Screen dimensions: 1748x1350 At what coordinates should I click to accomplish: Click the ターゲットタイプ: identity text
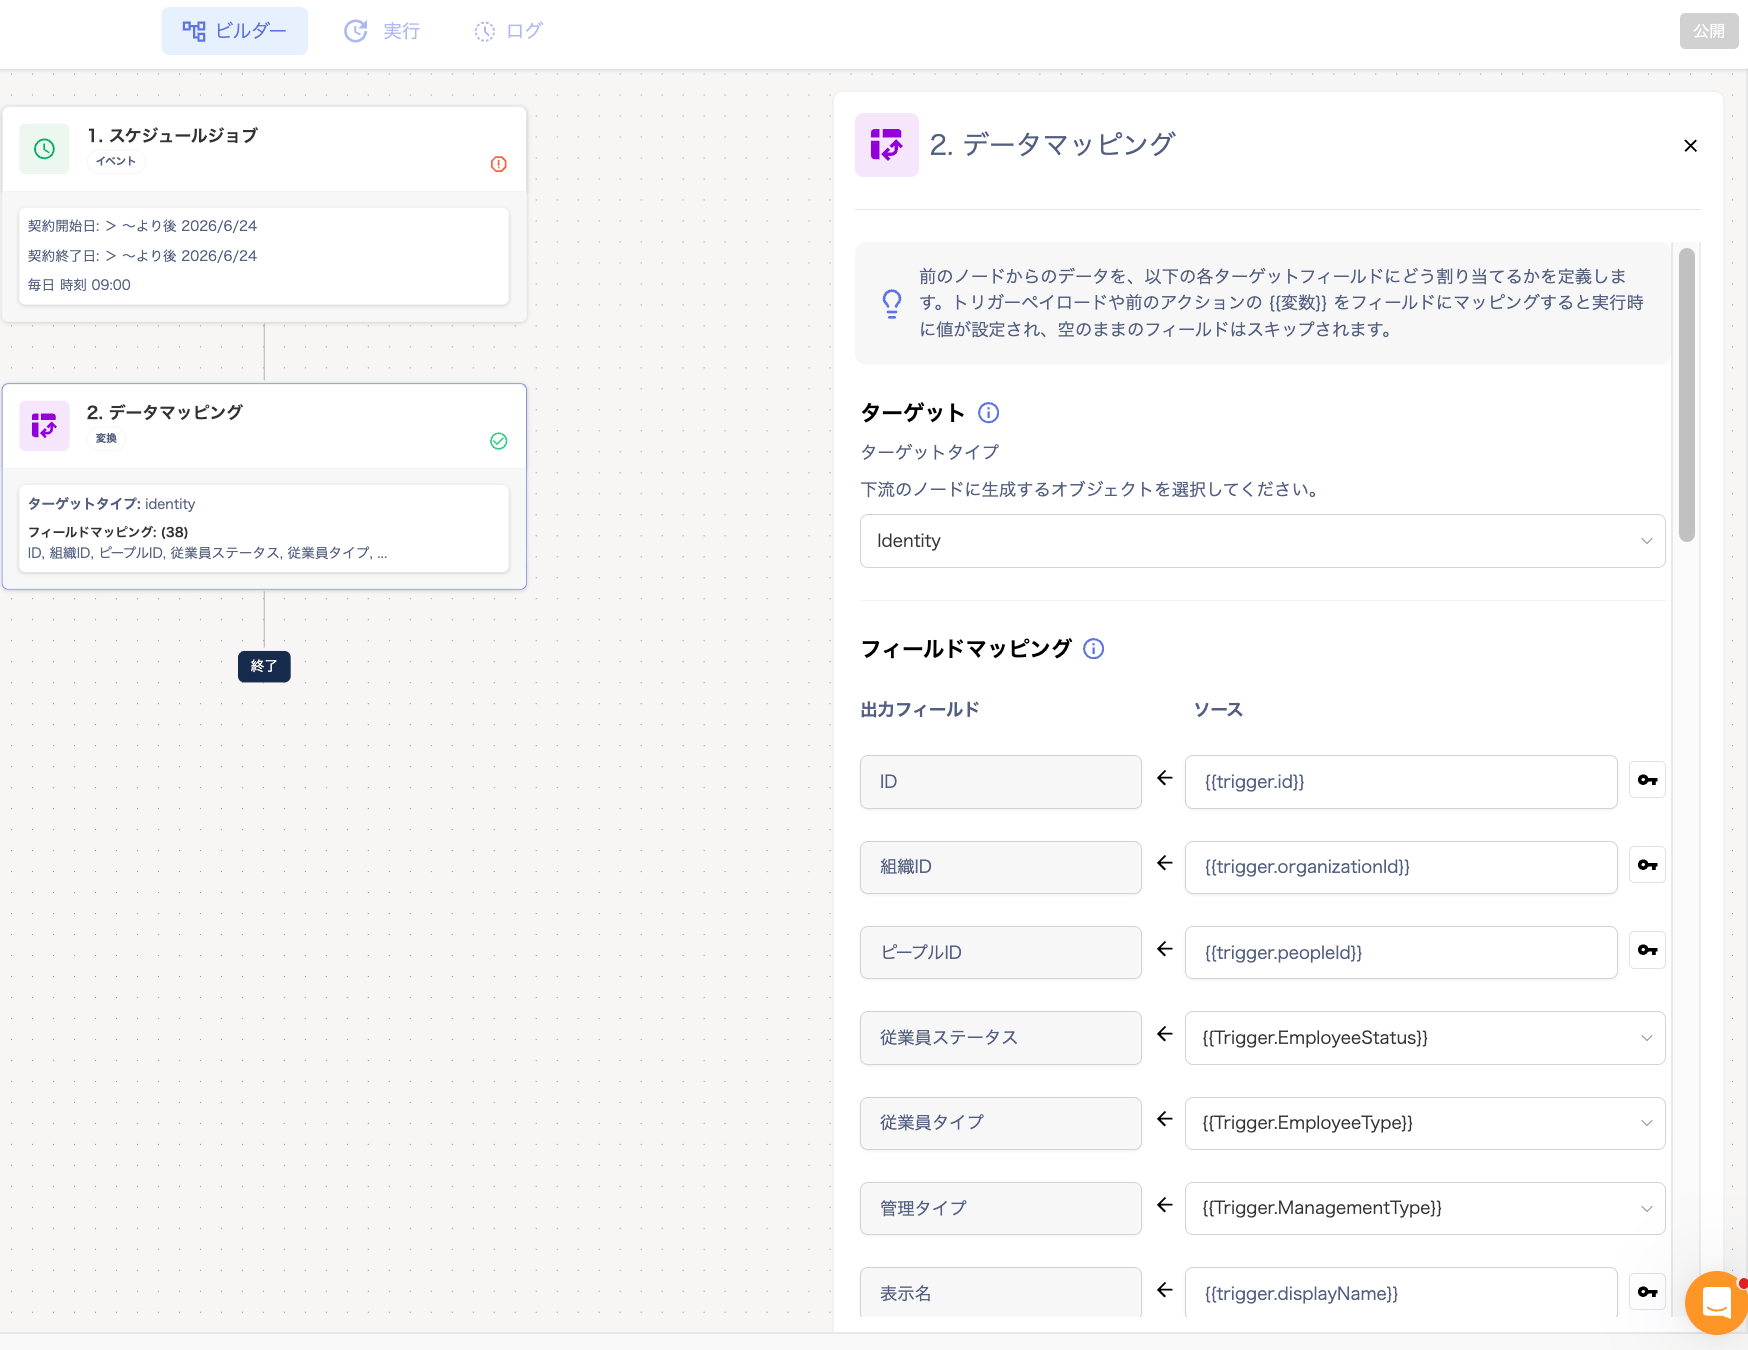(x=111, y=504)
